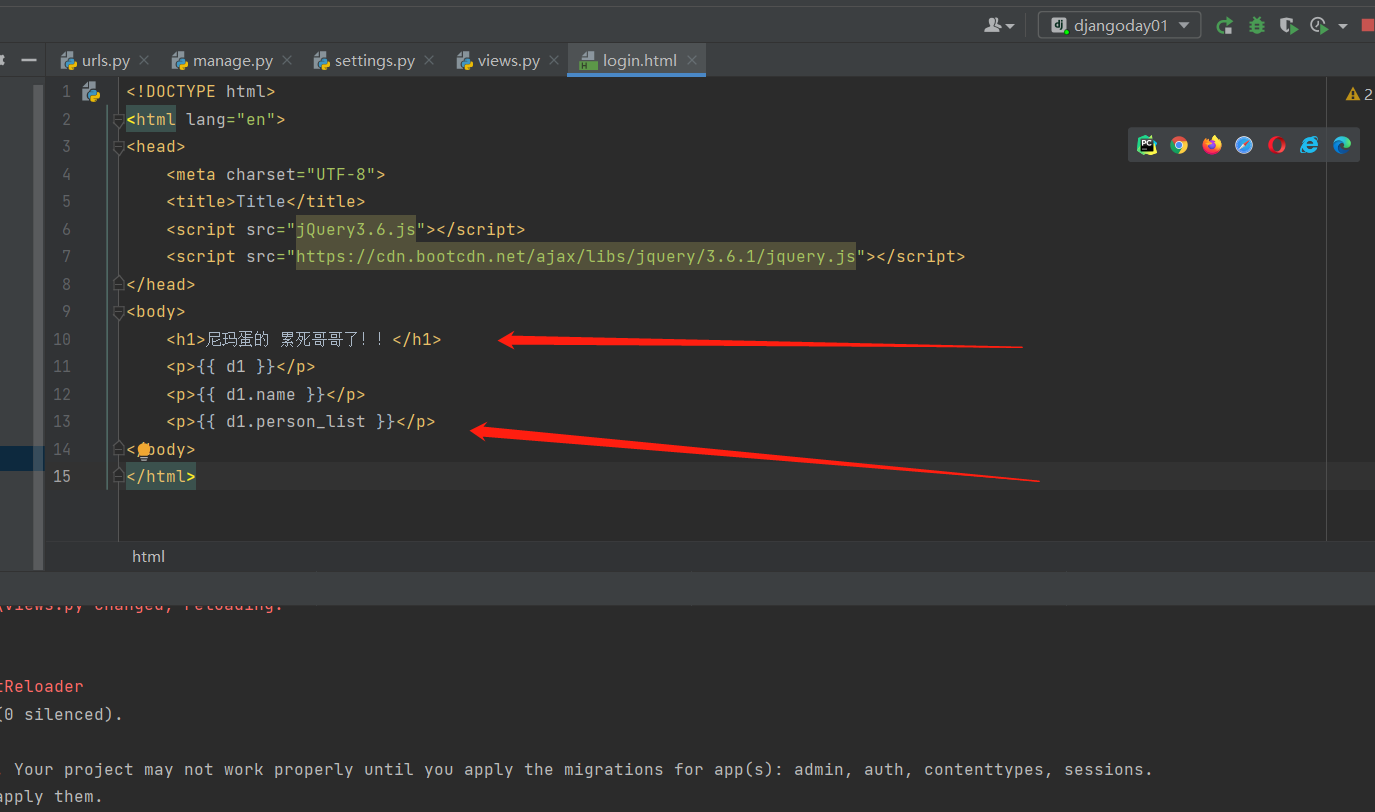
Task: Click fold marker at closing head tag
Action: pyautogui.click(x=119, y=284)
